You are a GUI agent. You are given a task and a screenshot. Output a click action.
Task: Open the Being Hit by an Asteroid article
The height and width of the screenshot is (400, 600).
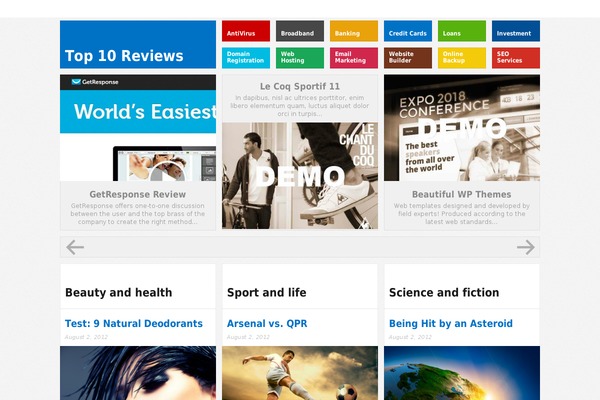click(451, 323)
